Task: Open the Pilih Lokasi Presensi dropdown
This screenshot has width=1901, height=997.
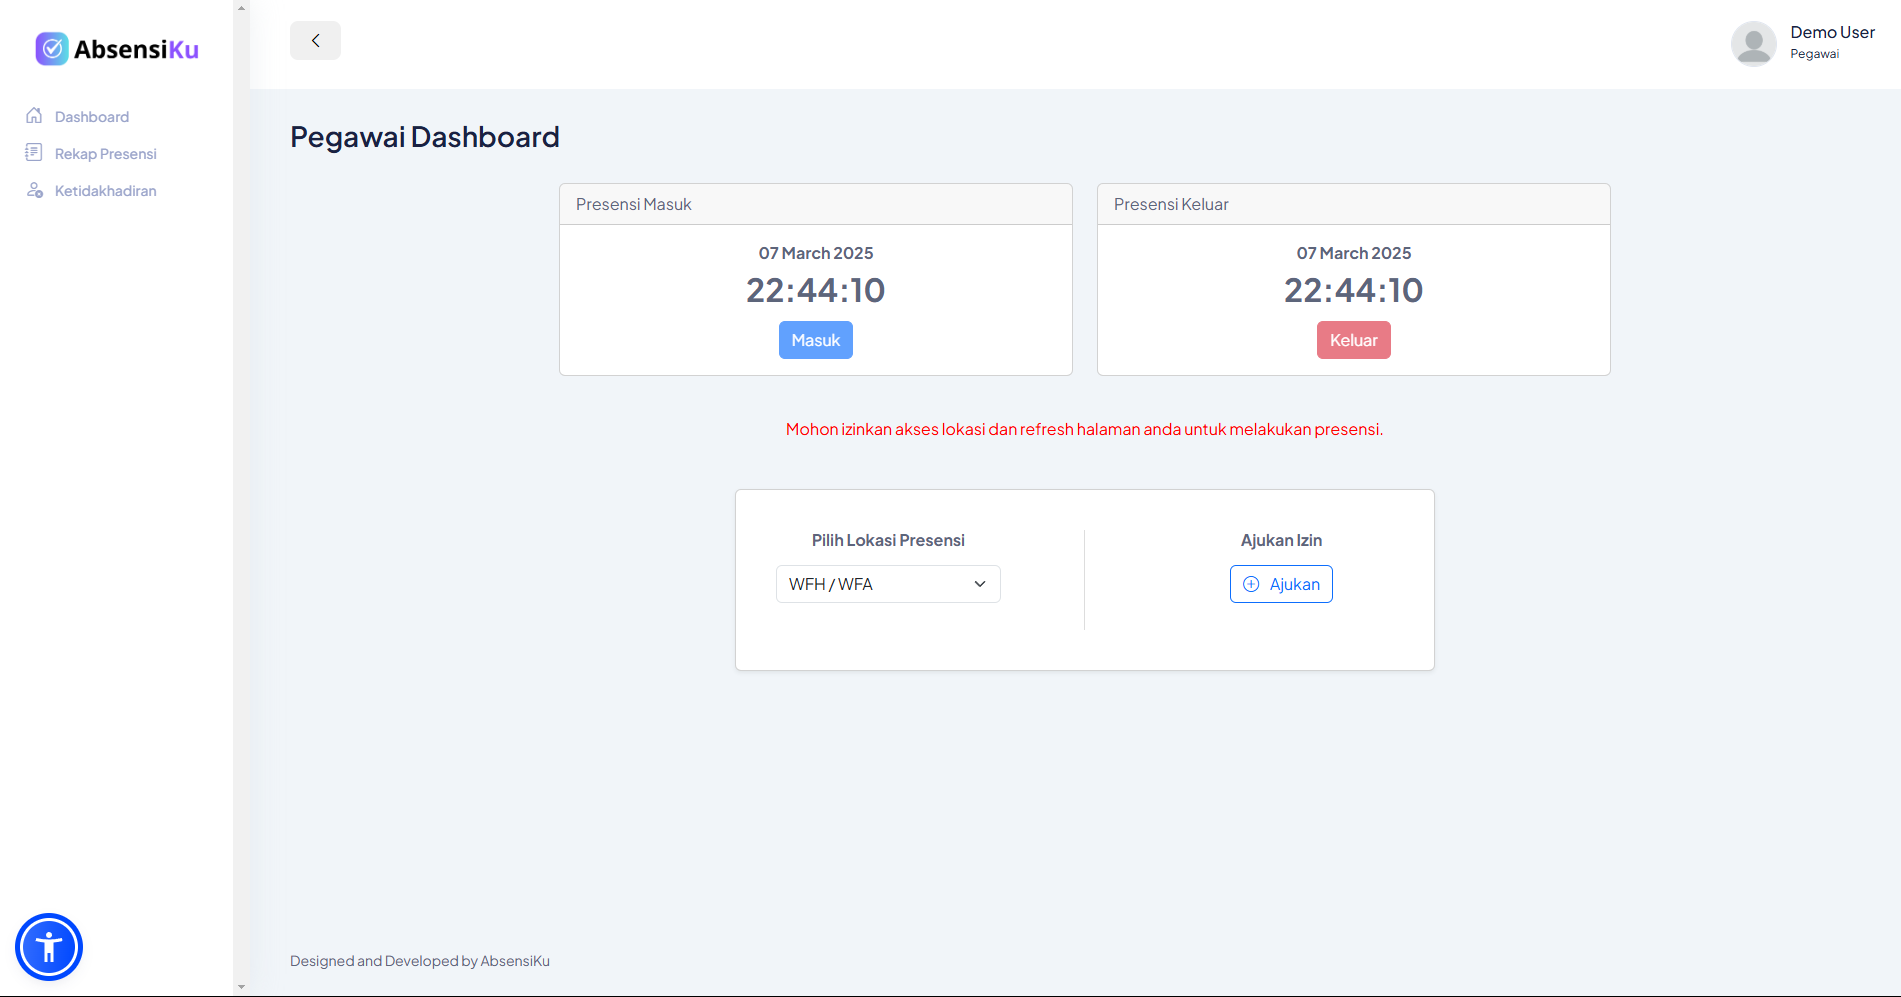Action: click(888, 583)
